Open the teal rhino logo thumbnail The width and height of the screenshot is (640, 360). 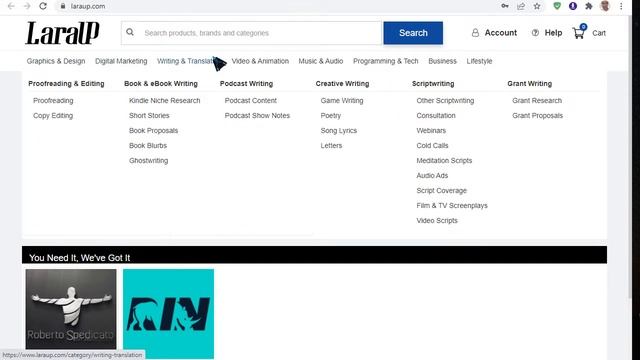click(168, 313)
